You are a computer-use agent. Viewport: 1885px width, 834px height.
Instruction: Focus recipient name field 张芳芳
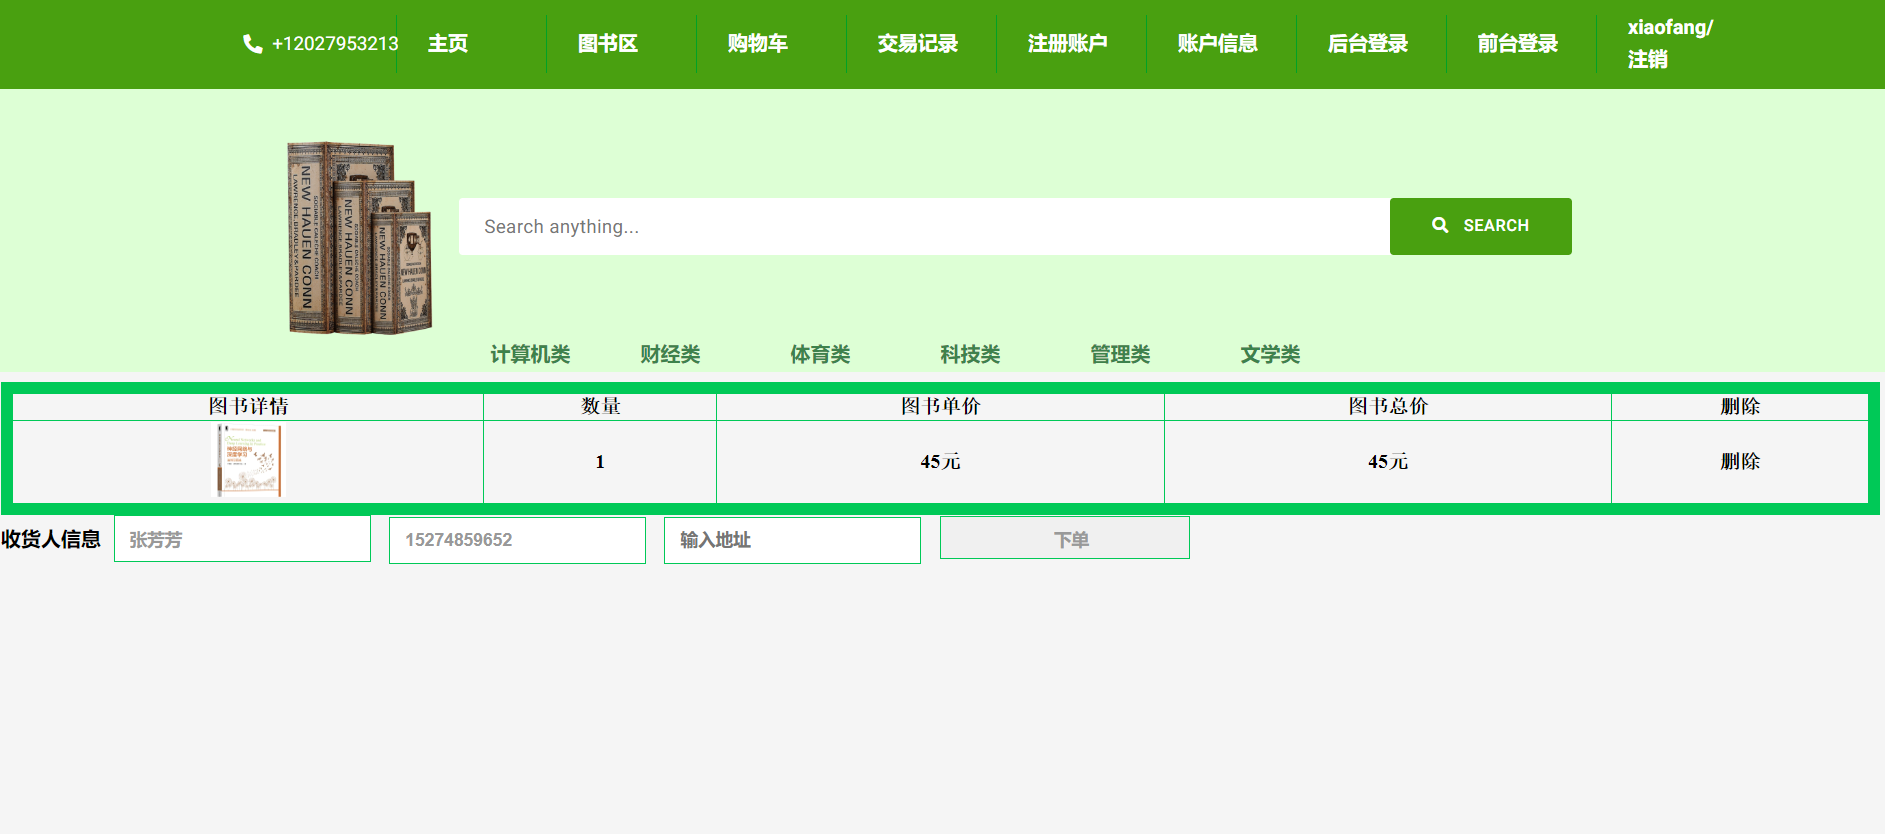point(242,539)
